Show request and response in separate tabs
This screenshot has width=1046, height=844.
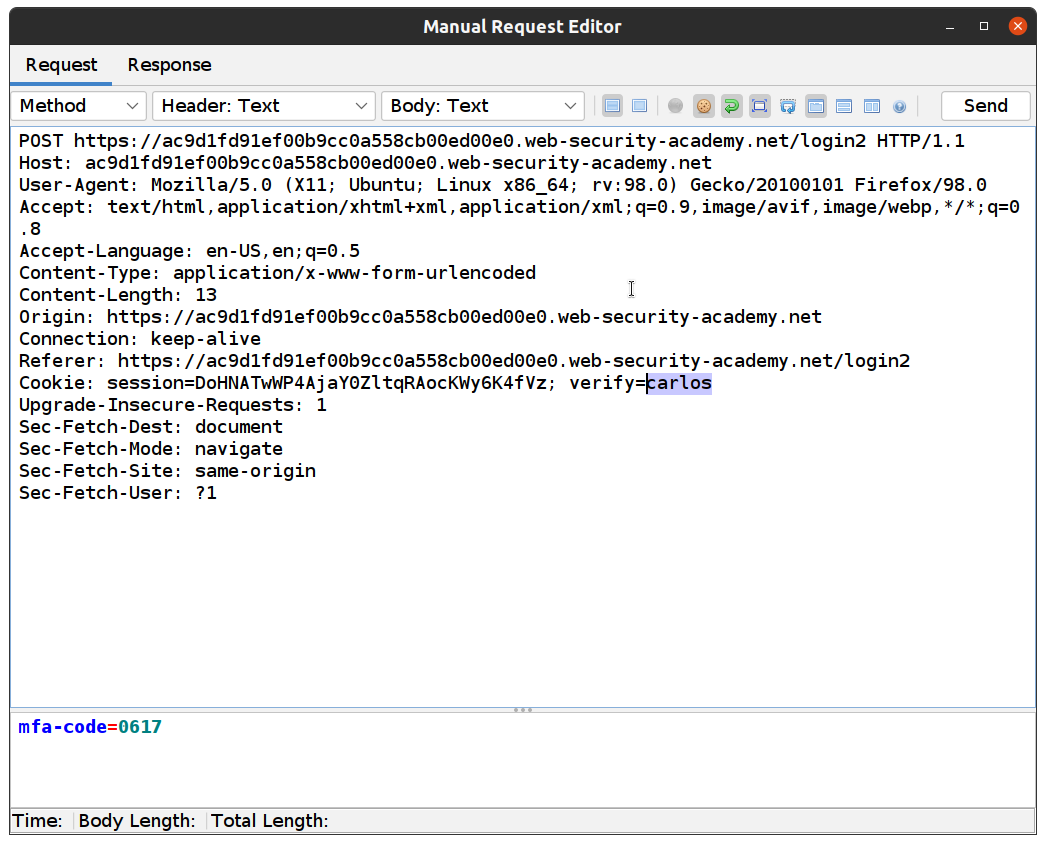tap(816, 106)
